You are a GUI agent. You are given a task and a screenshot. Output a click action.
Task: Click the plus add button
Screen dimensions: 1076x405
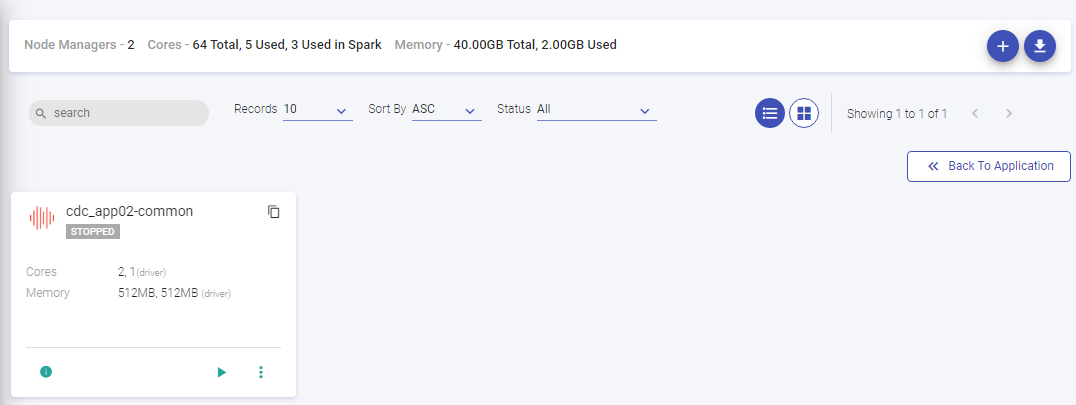click(x=1003, y=47)
